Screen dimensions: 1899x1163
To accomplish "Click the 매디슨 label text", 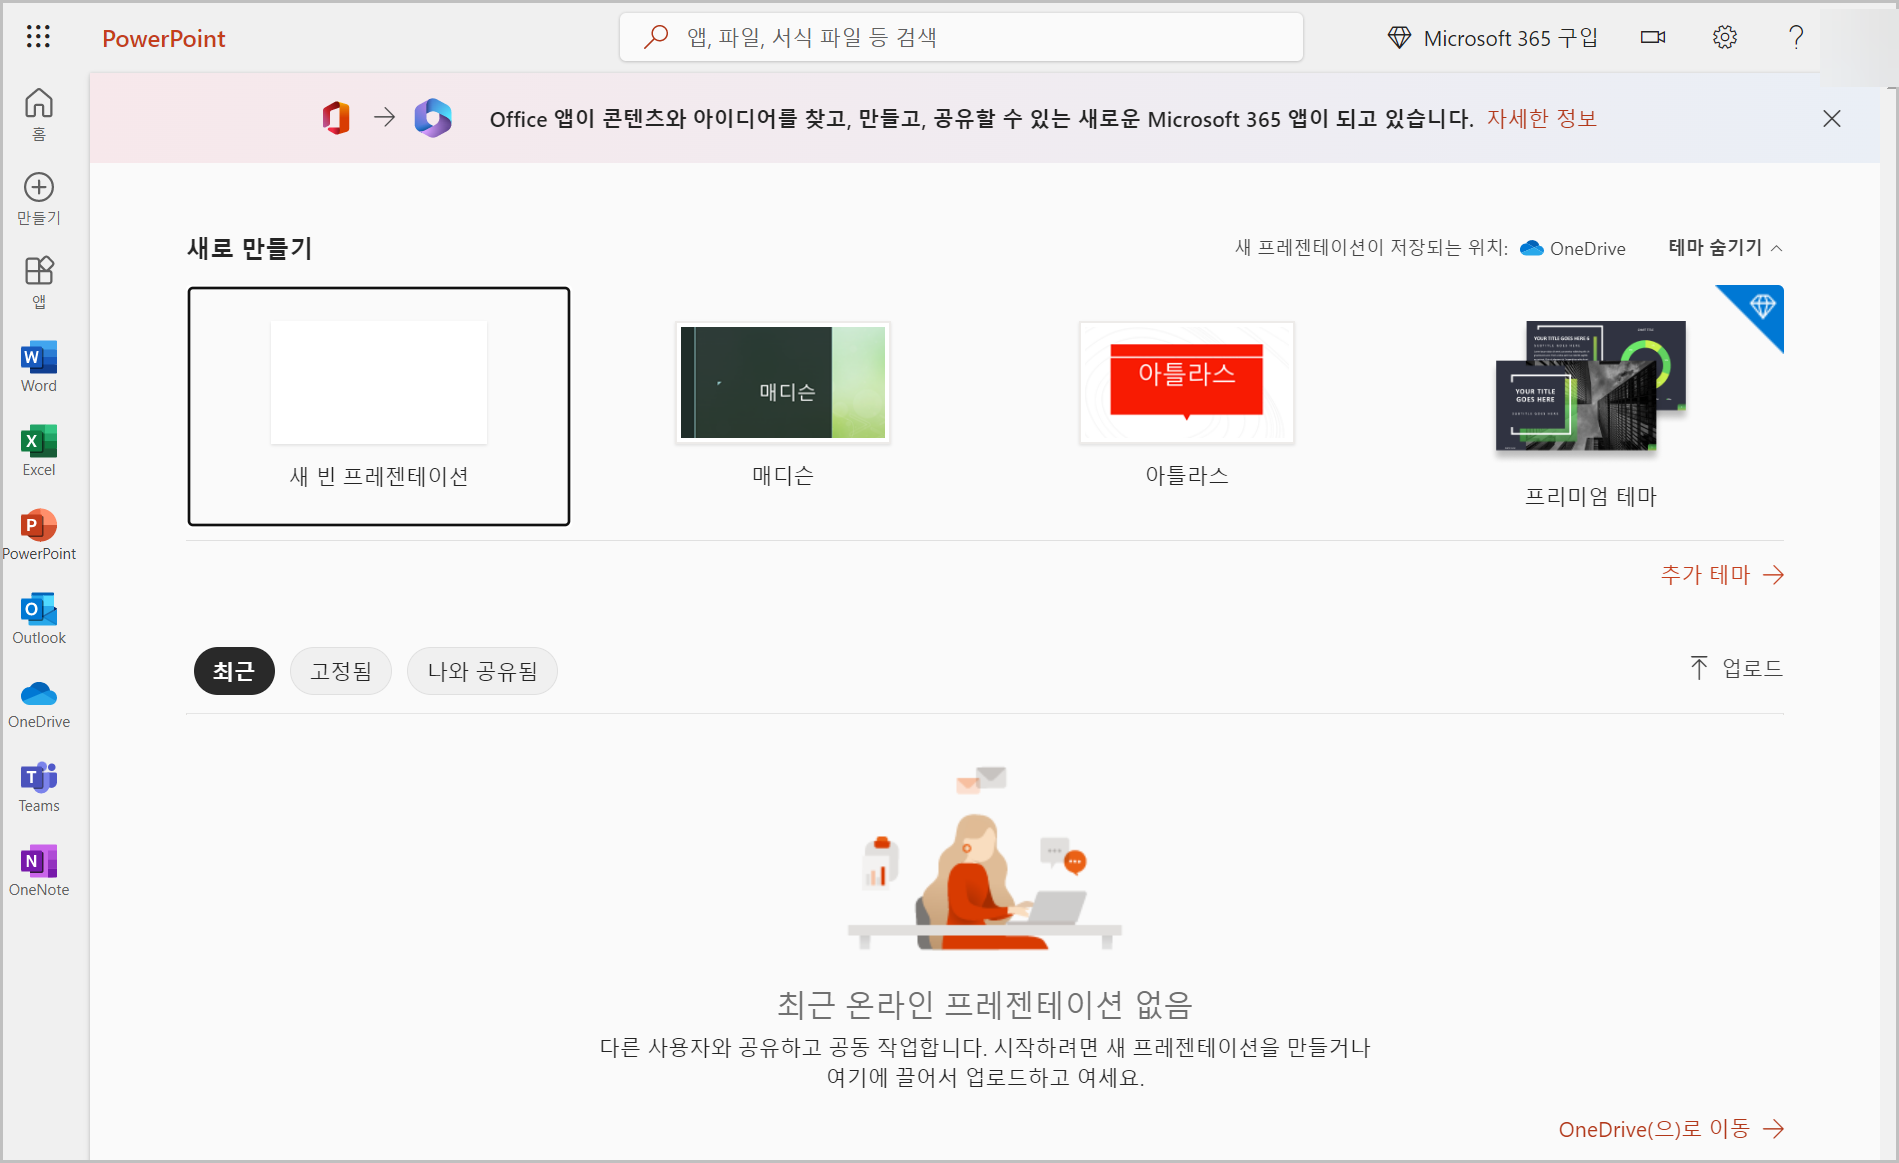I will coord(783,475).
